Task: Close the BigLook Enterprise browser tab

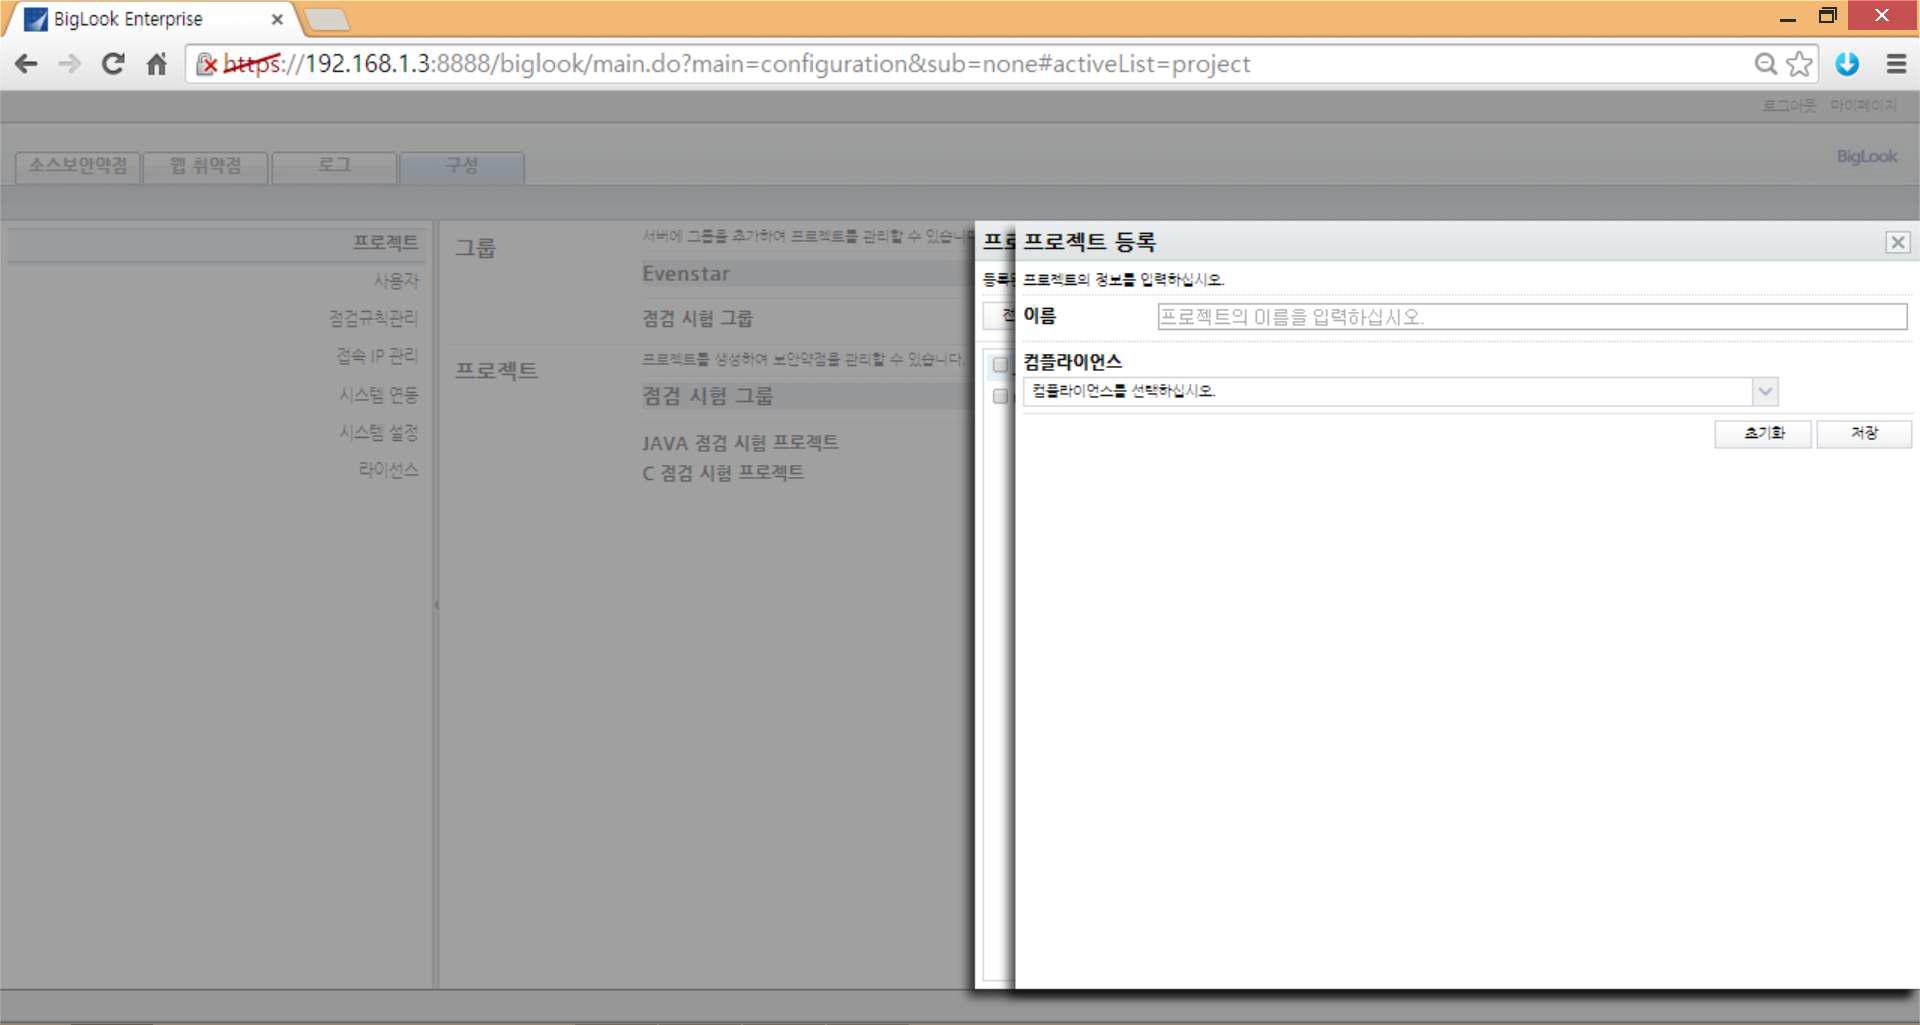Action: 277,19
